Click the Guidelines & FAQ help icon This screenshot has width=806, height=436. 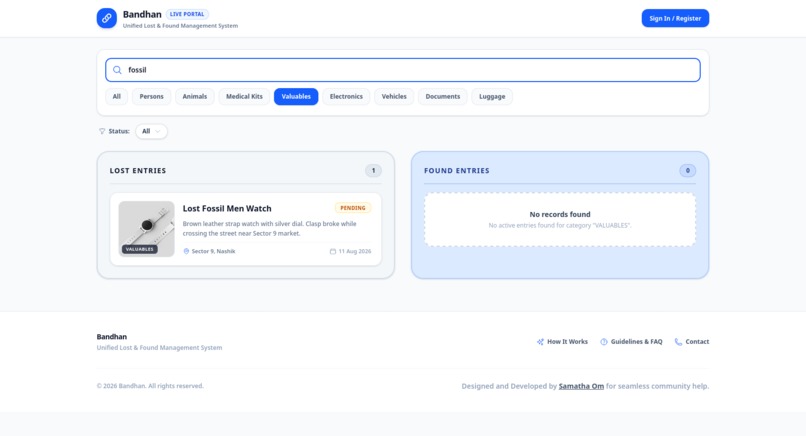(604, 342)
